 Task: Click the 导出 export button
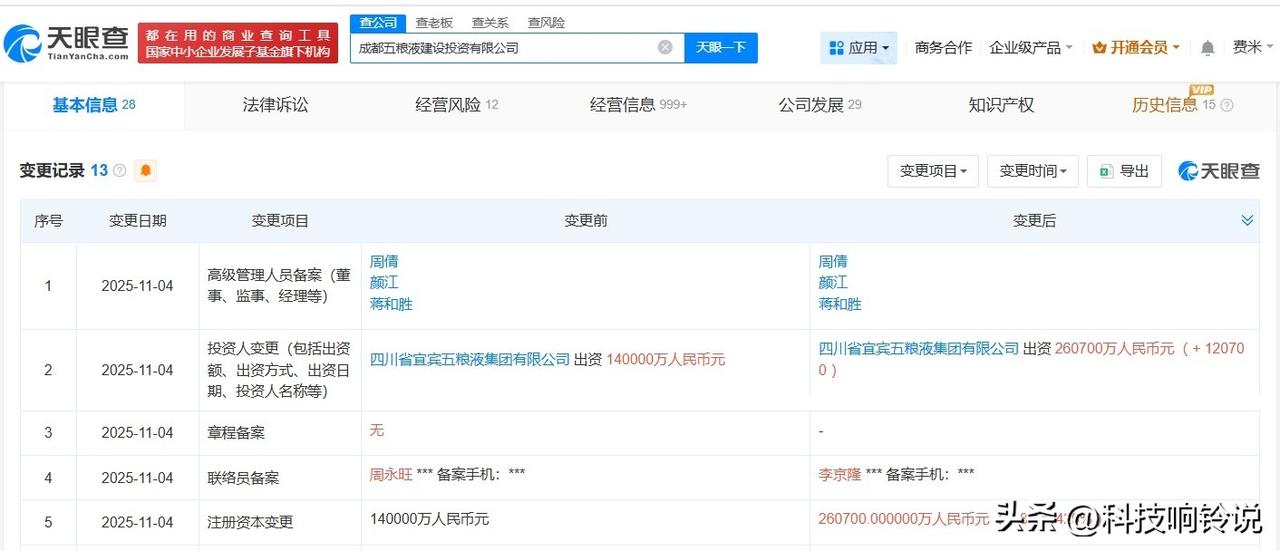tap(1124, 171)
